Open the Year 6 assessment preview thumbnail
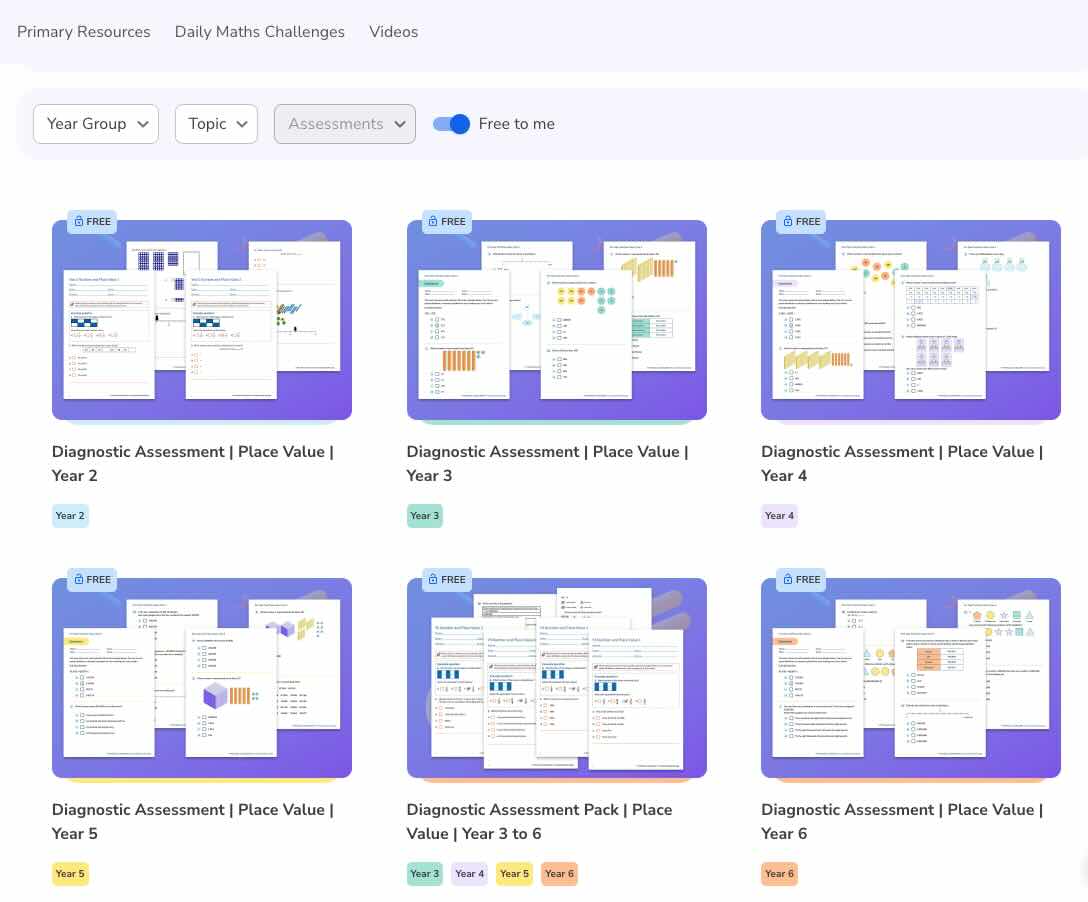 click(910, 678)
